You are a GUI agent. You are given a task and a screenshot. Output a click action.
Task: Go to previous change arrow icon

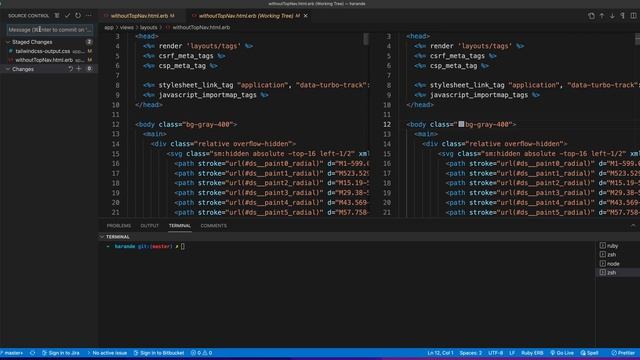(x=602, y=16)
